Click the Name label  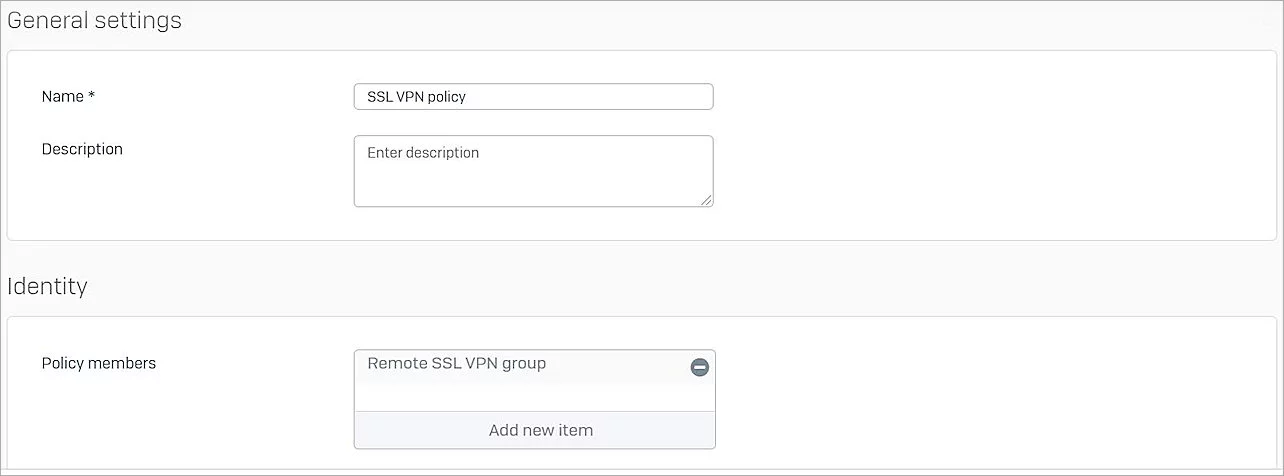[68, 97]
